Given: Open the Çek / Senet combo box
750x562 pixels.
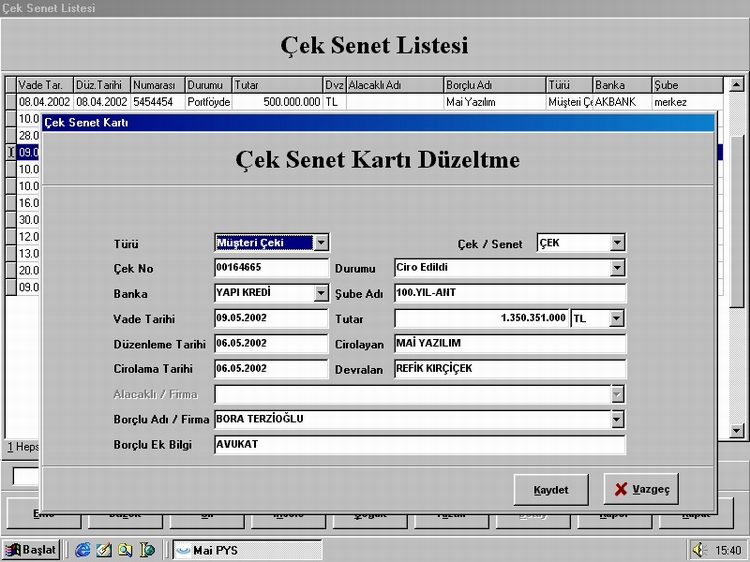Looking at the screenshot, I should click(x=617, y=242).
